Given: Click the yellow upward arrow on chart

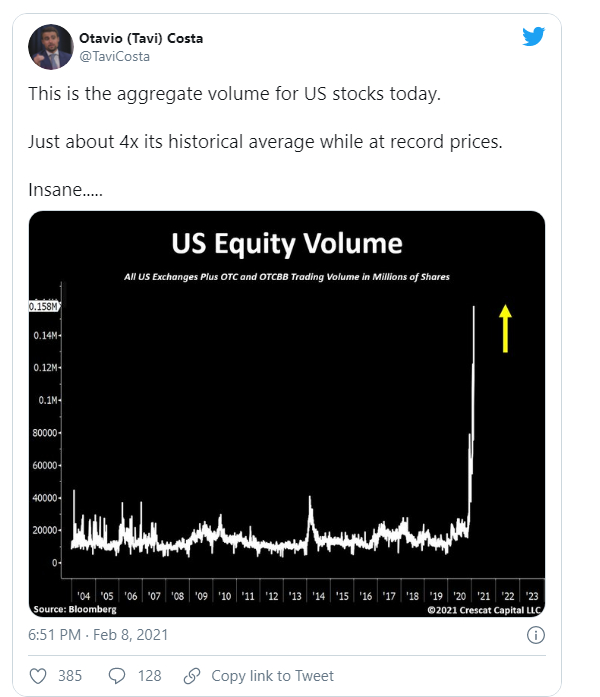Looking at the screenshot, I should 505,328.
